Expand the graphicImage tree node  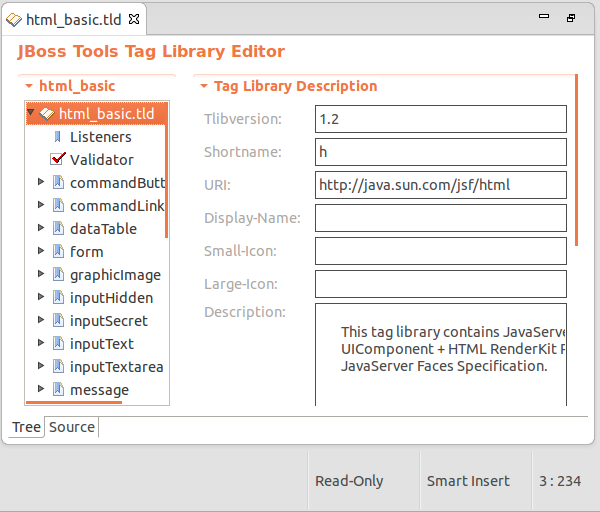(x=41, y=274)
